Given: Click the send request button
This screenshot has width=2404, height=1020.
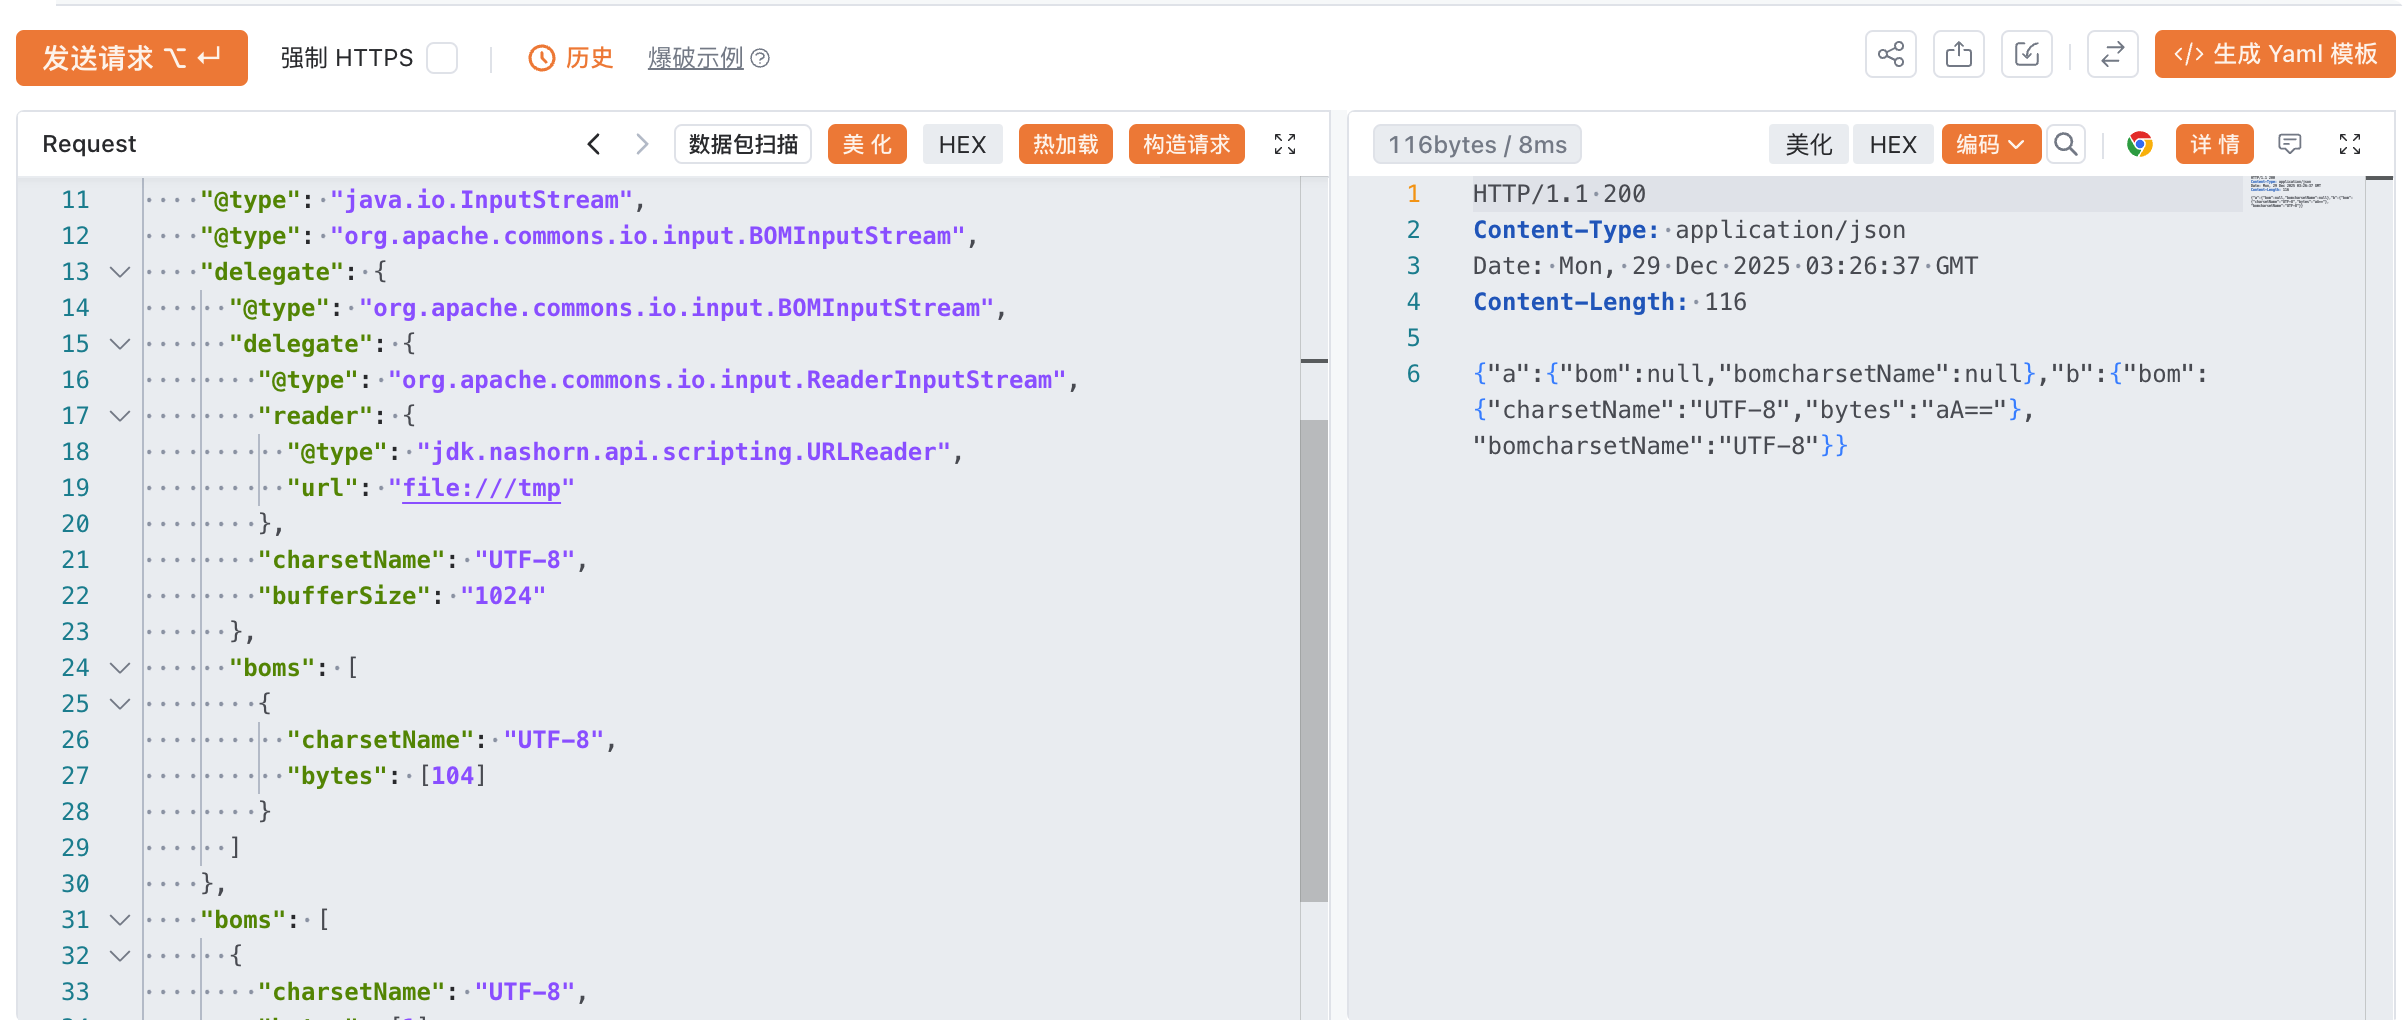Looking at the screenshot, I should point(132,58).
